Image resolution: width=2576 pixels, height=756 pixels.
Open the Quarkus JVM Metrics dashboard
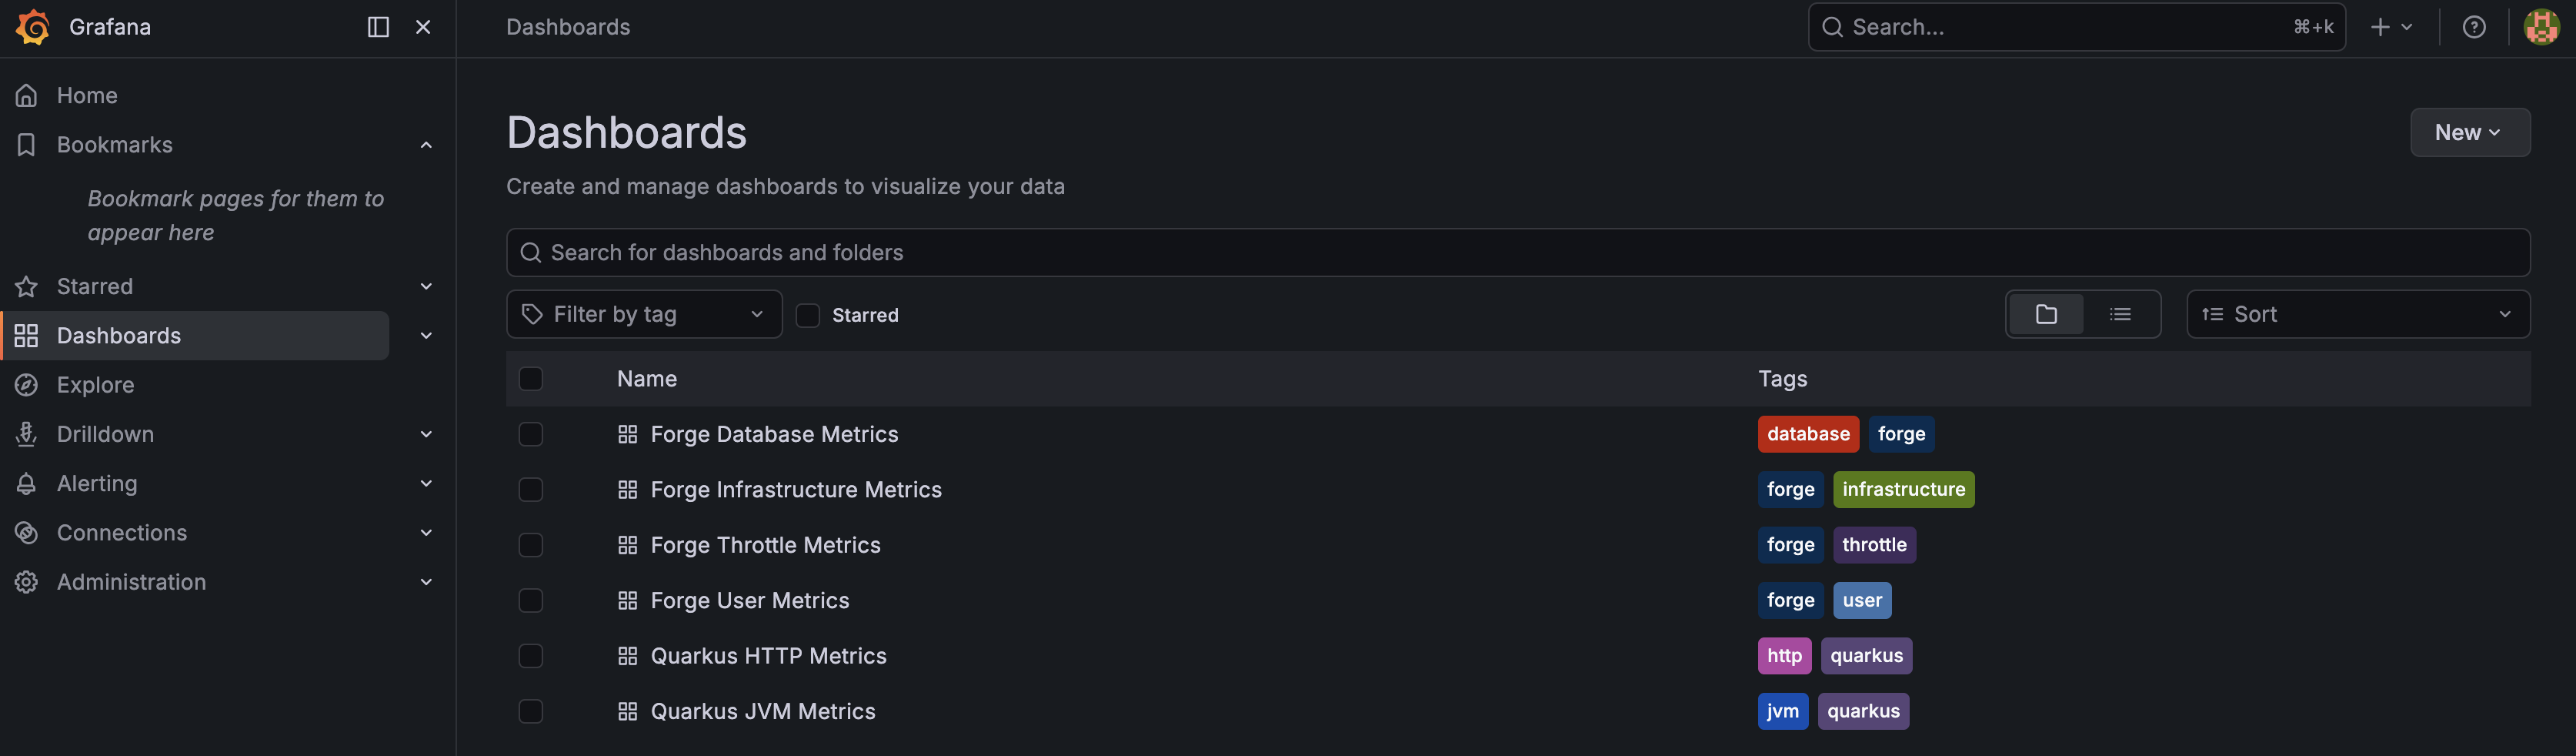(762, 711)
